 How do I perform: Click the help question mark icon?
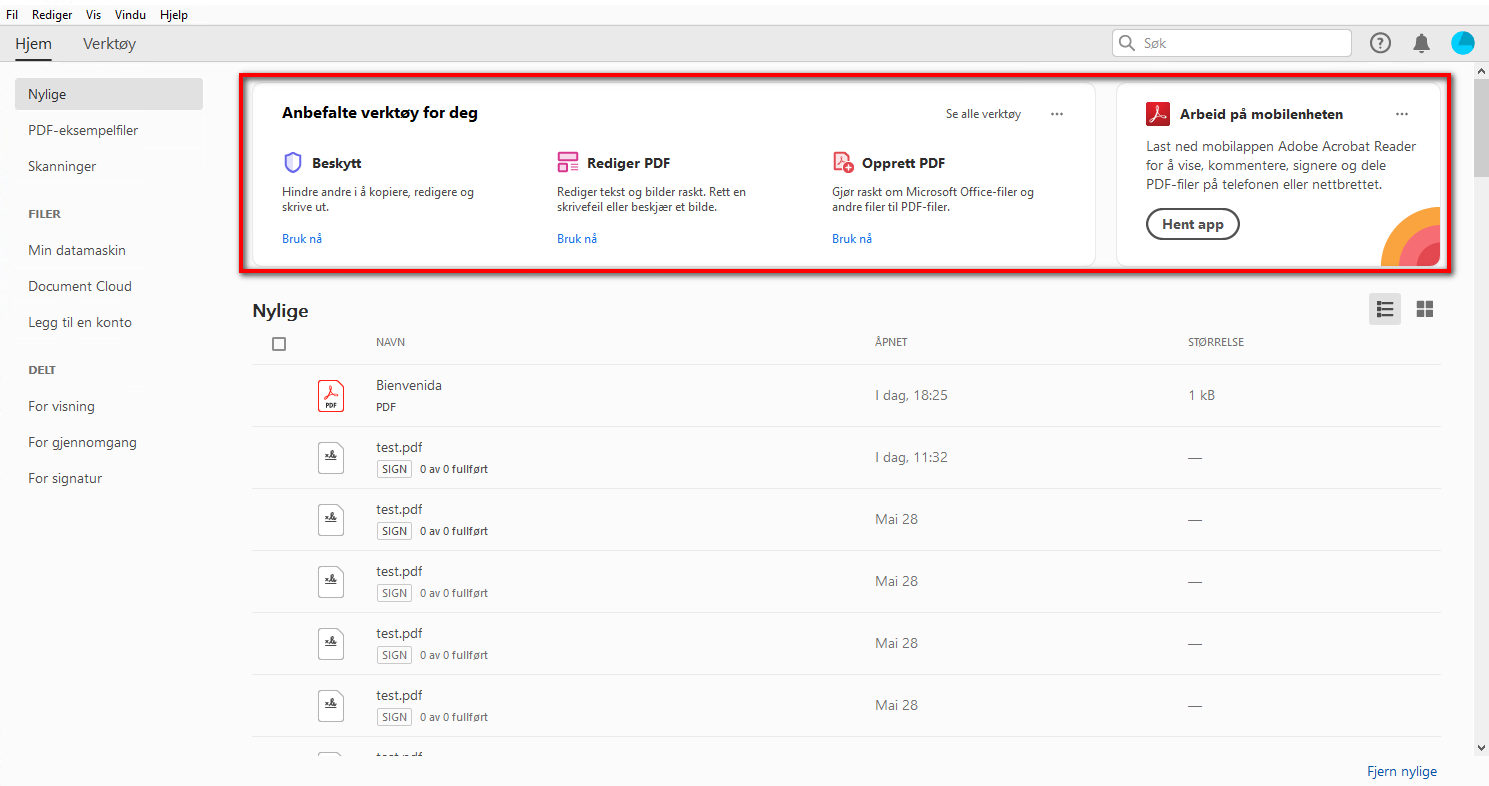pos(1380,43)
